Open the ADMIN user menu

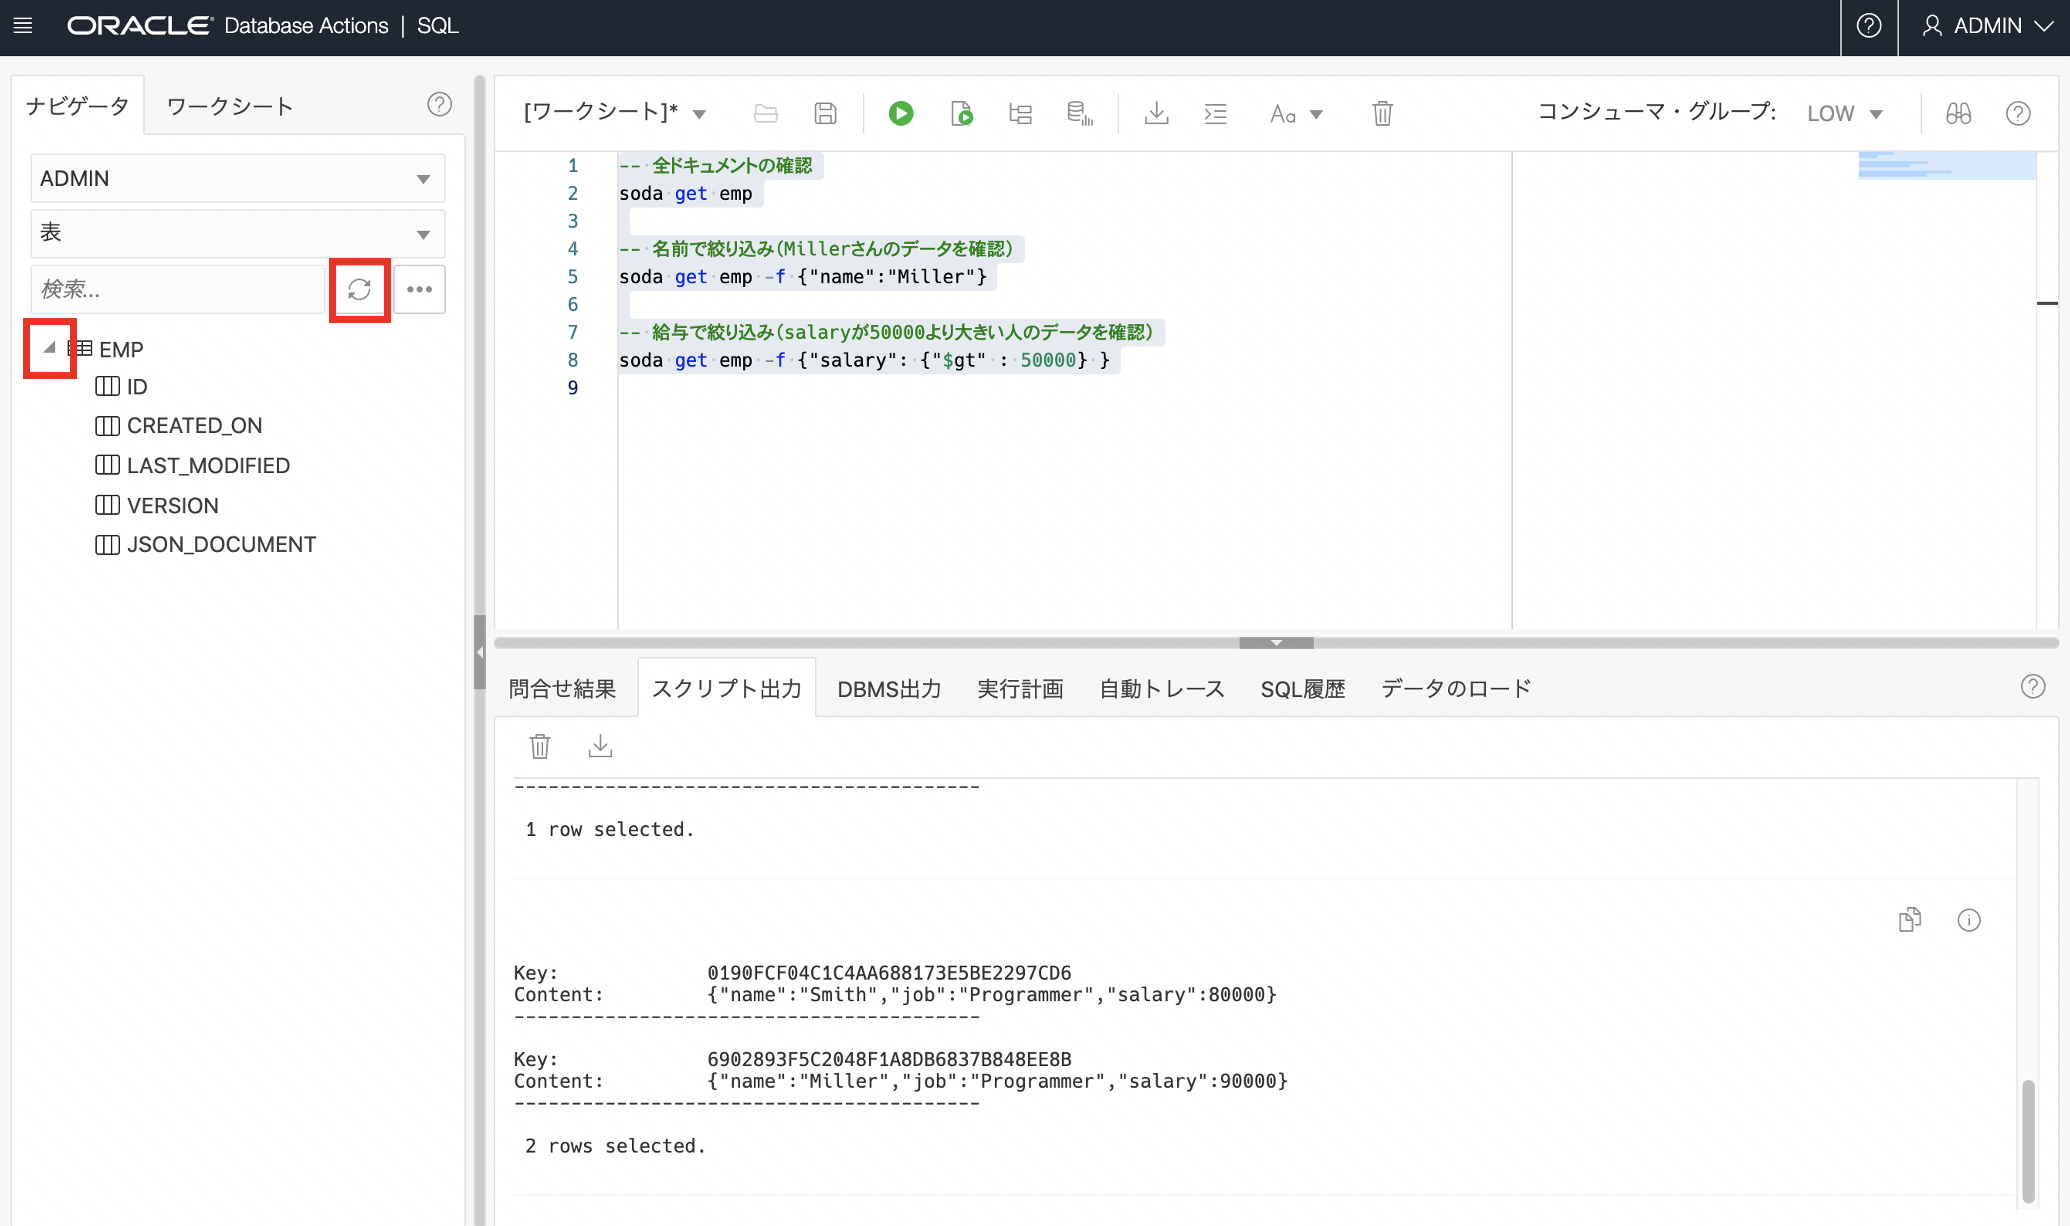[x=1986, y=26]
